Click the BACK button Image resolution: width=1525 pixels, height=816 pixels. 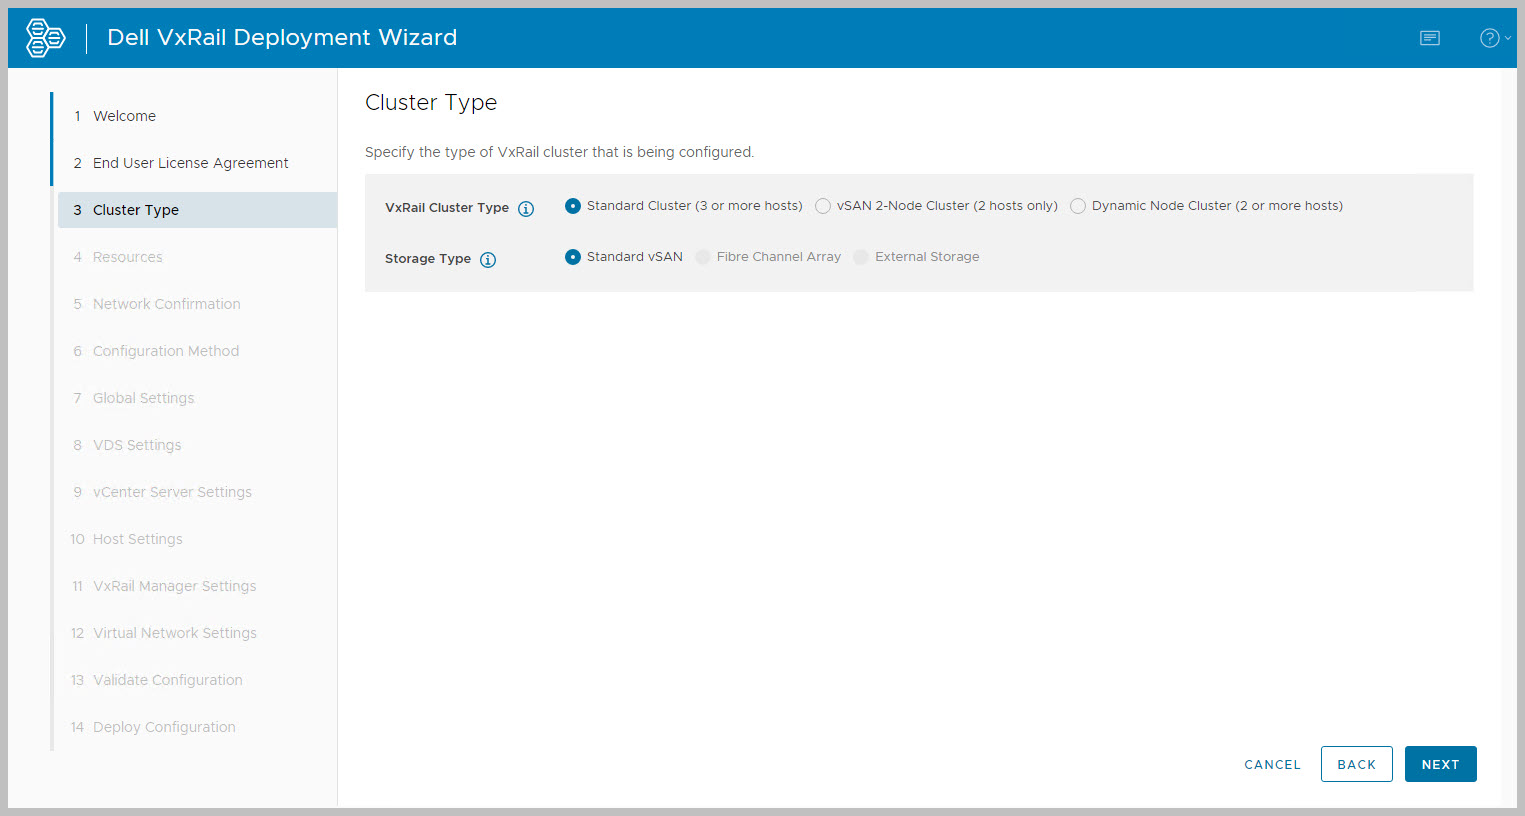(1357, 765)
